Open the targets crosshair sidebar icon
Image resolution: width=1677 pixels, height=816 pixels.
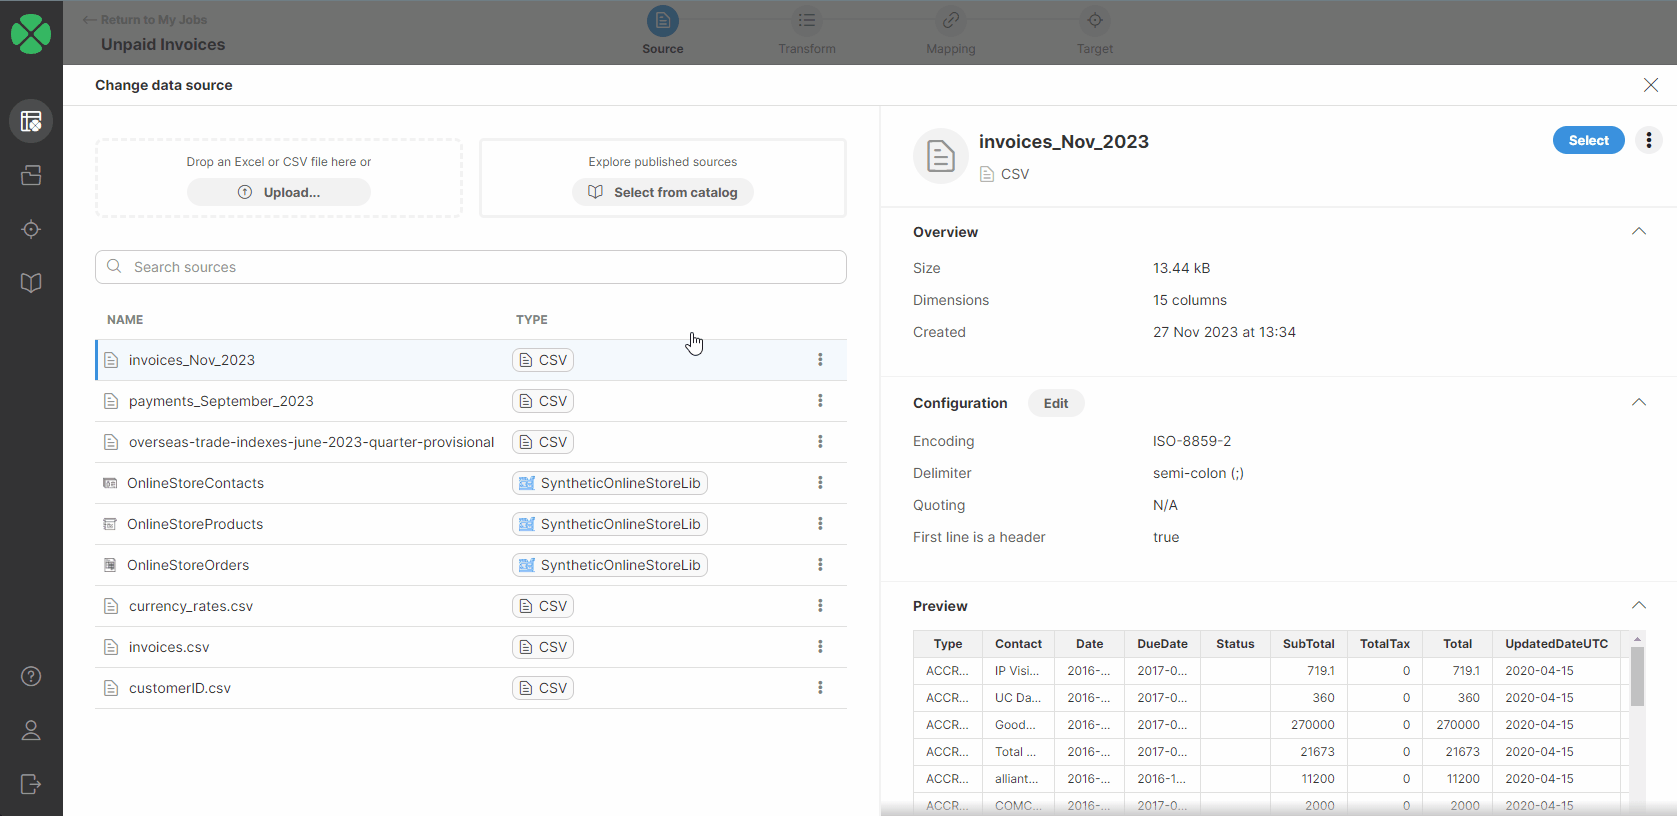pos(31,229)
